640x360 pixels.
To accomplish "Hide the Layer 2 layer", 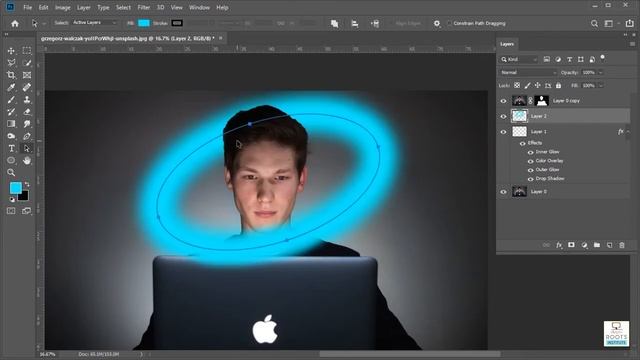I will click(x=503, y=116).
